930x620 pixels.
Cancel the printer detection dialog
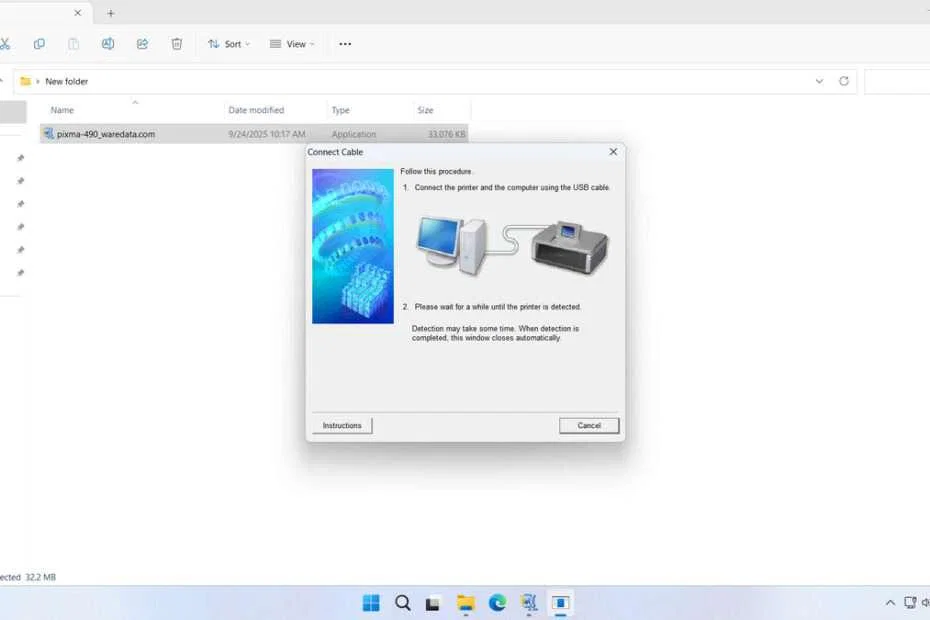click(x=589, y=425)
